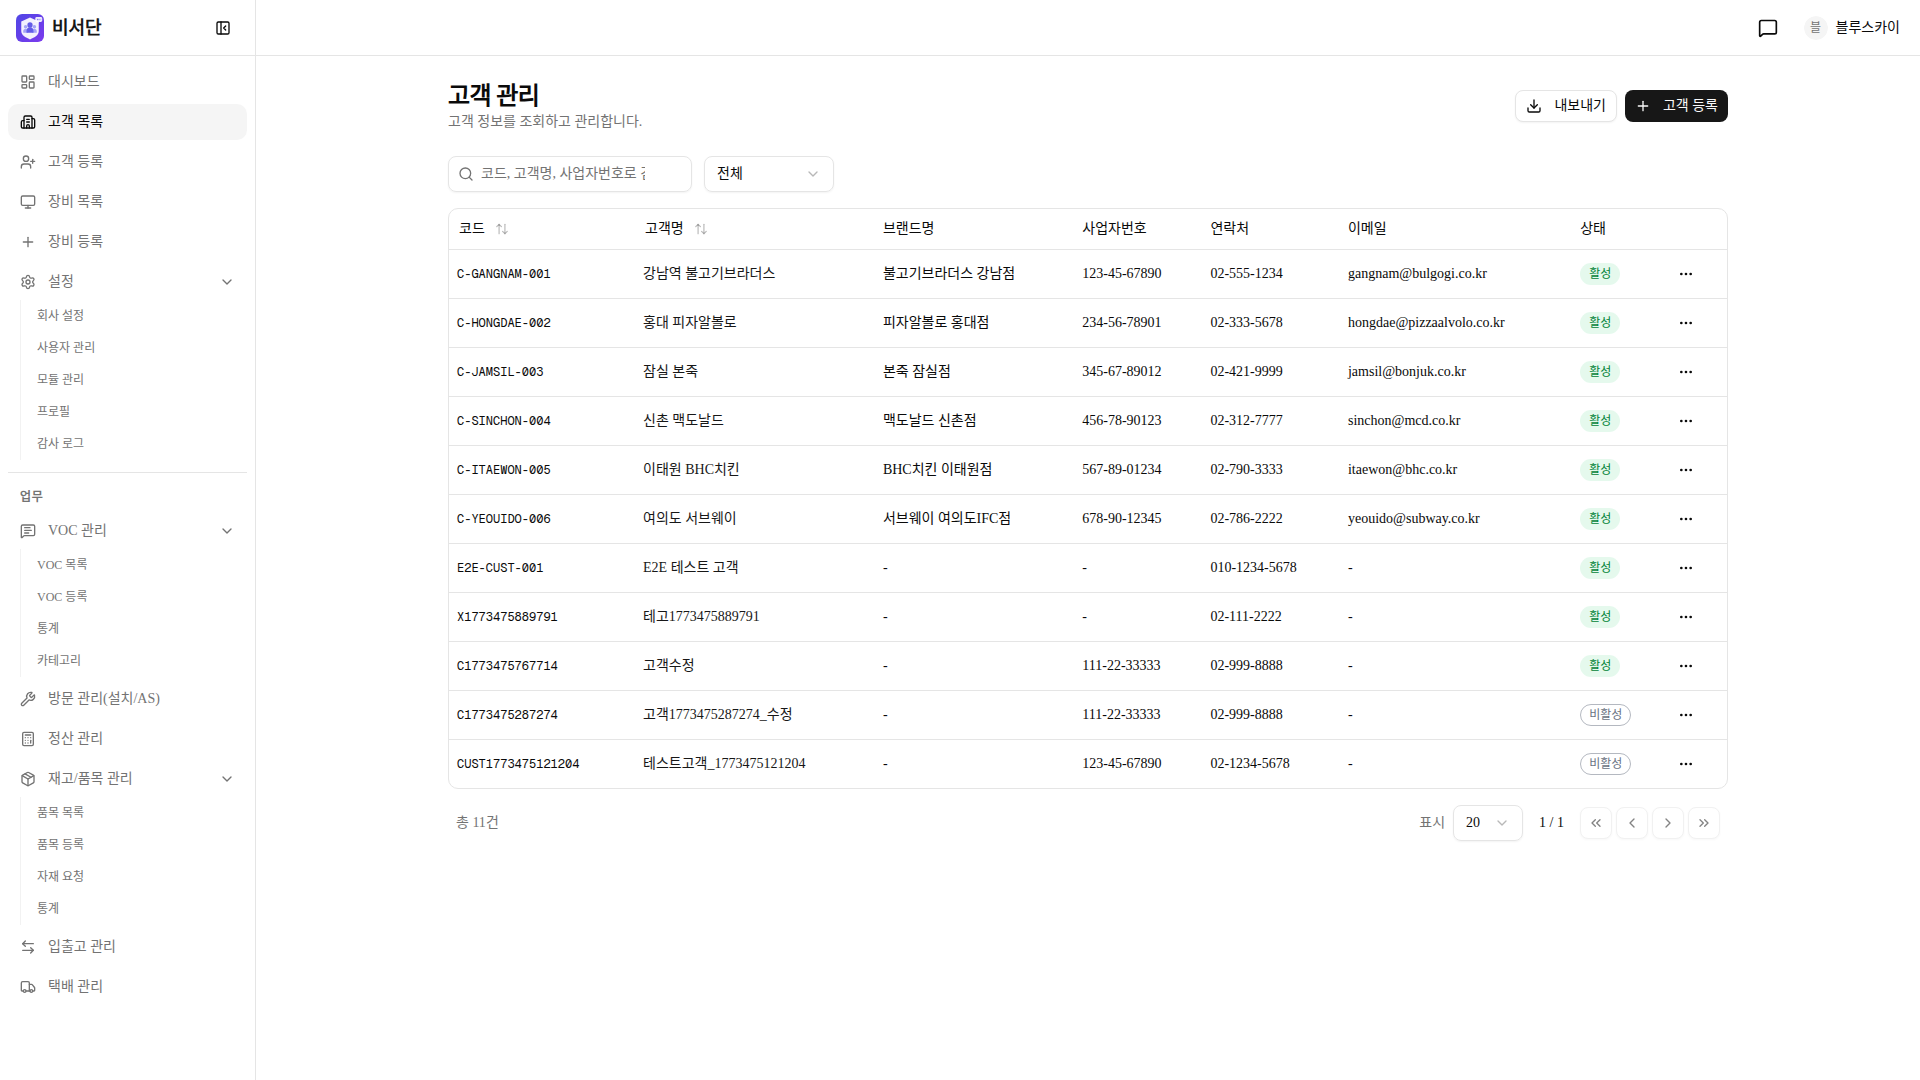Viewport: 1920px width, 1080px height.
Task: Click business number 456-78-90123
Action: tap(1122, 421)
